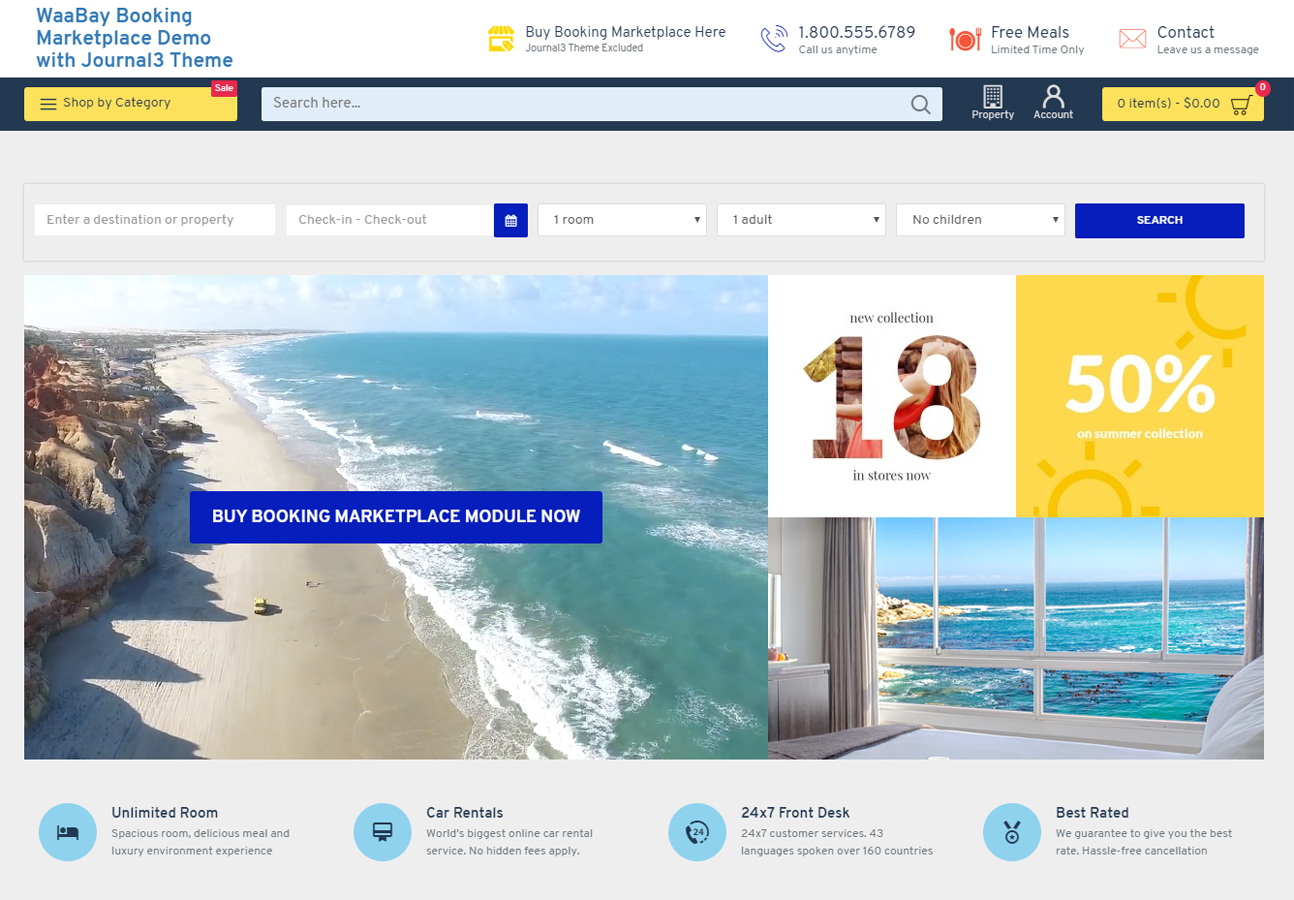Click the 24x7 Front Desk heading

(796, 813)
